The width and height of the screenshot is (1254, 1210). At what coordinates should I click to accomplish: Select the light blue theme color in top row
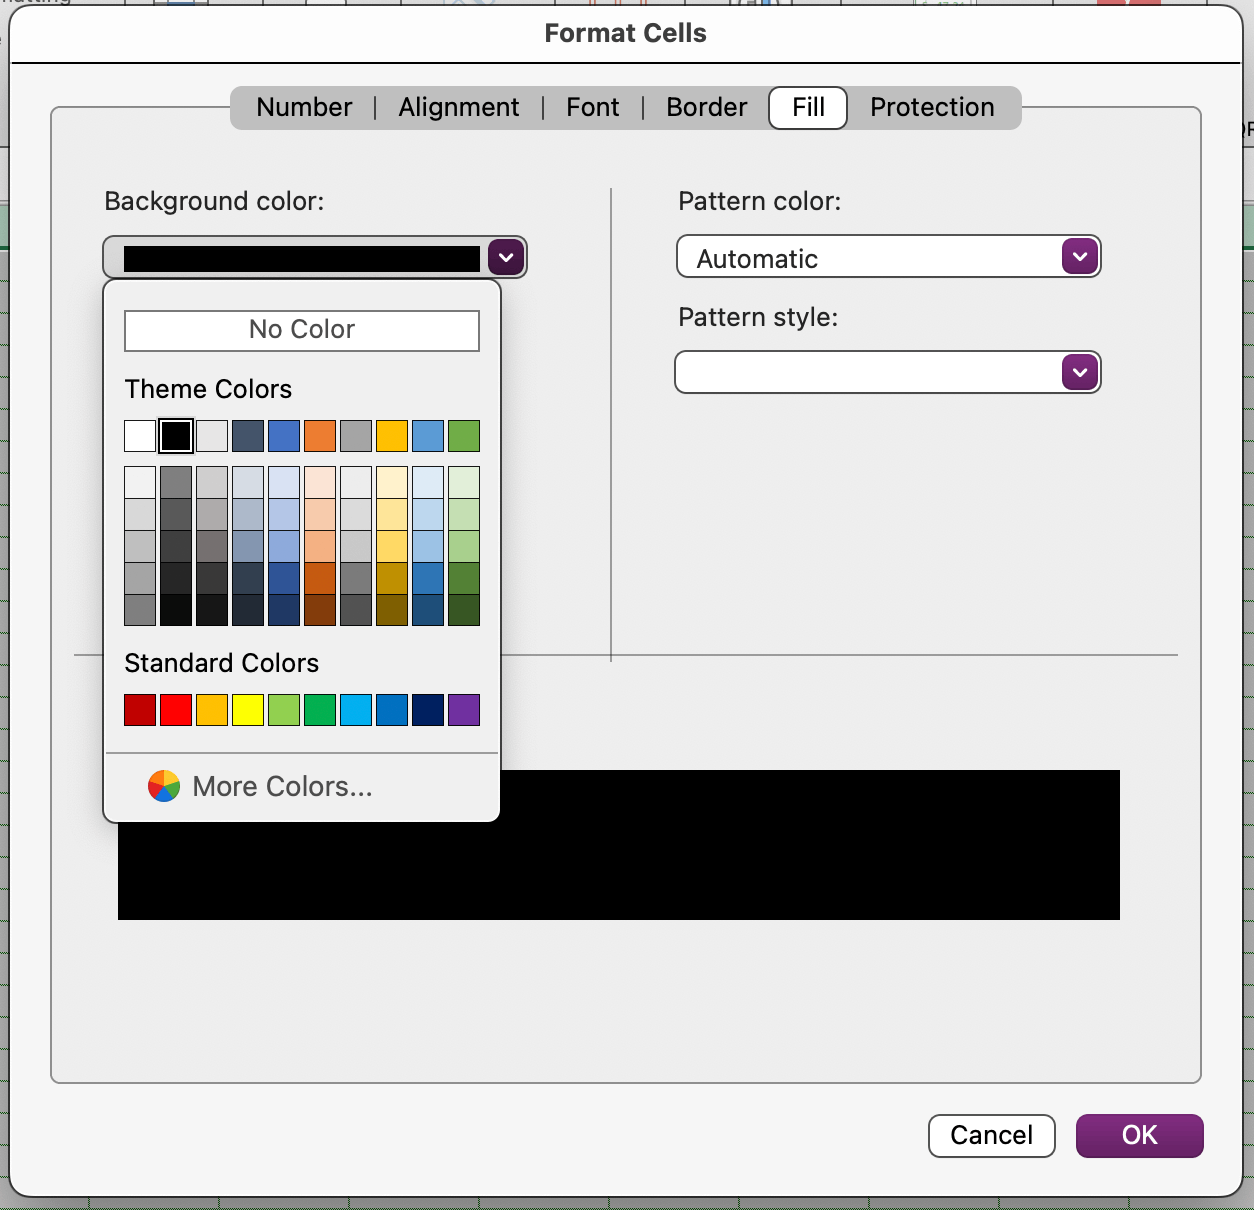click(x=428, y=436)
